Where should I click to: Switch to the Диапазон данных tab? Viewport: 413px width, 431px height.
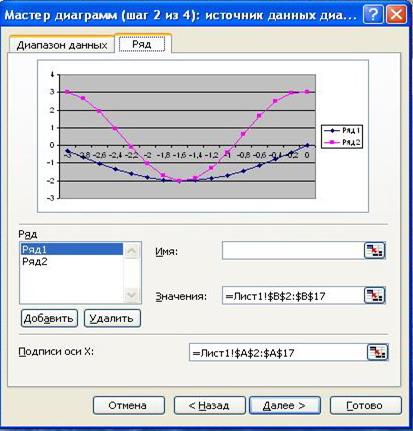tap(62, 45)
